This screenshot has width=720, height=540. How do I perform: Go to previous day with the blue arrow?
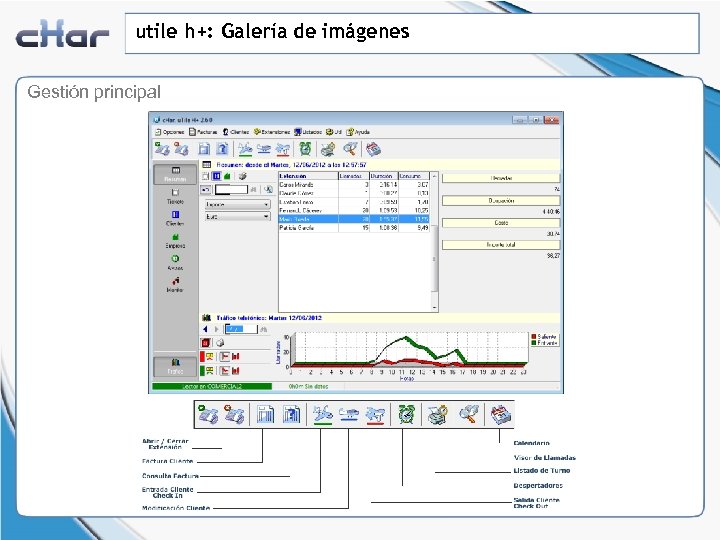tap(205, 329)
